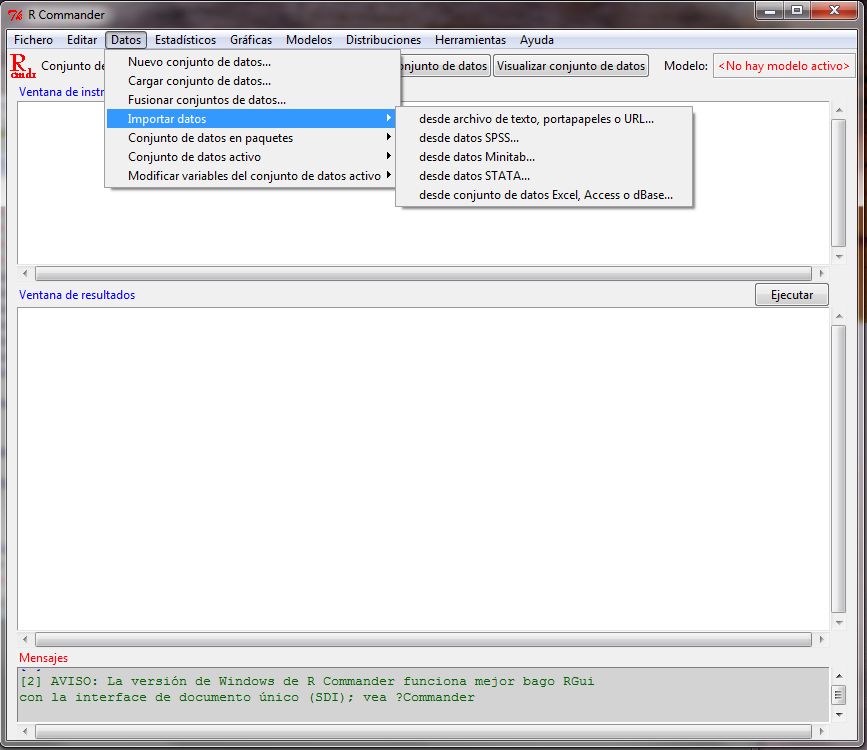The height and width of the screenshot is (750, 867).
Task: Click the Mensajes vertical scrollbar thumb
Action: click(839, 695)
